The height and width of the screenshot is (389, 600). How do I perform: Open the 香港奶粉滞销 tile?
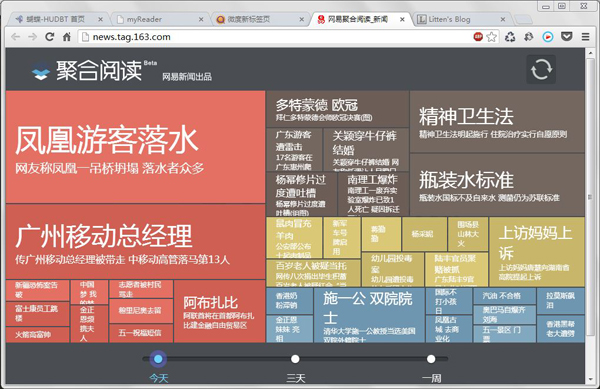point(289,301)
